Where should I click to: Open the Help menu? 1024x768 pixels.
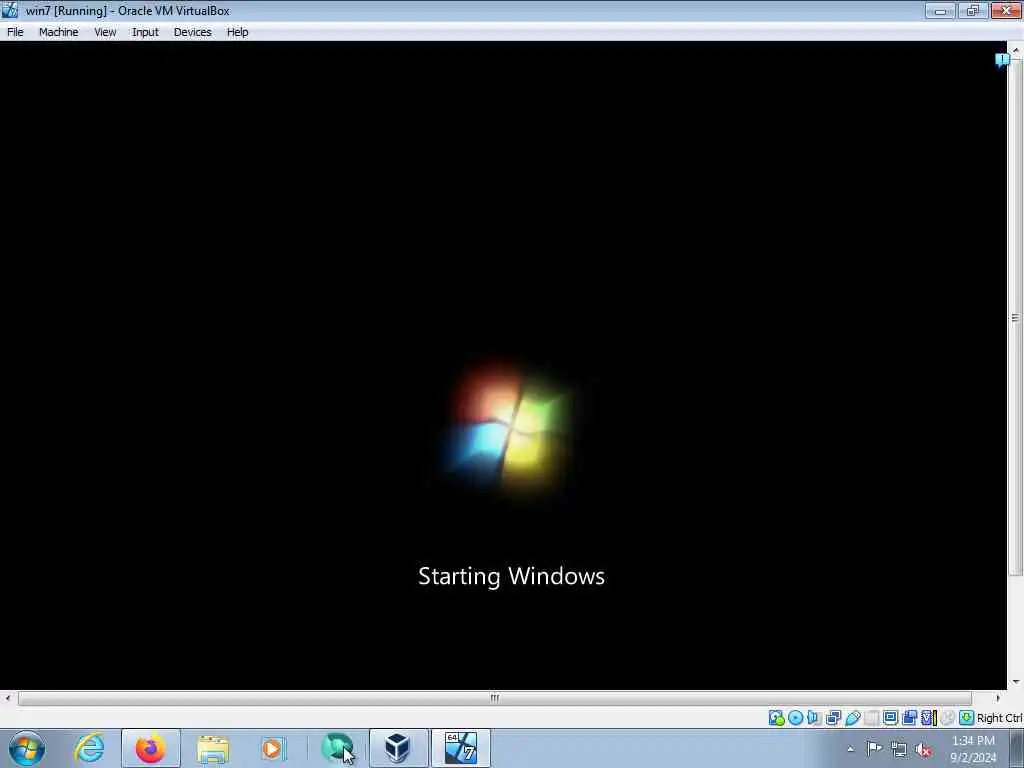point(238,32)
